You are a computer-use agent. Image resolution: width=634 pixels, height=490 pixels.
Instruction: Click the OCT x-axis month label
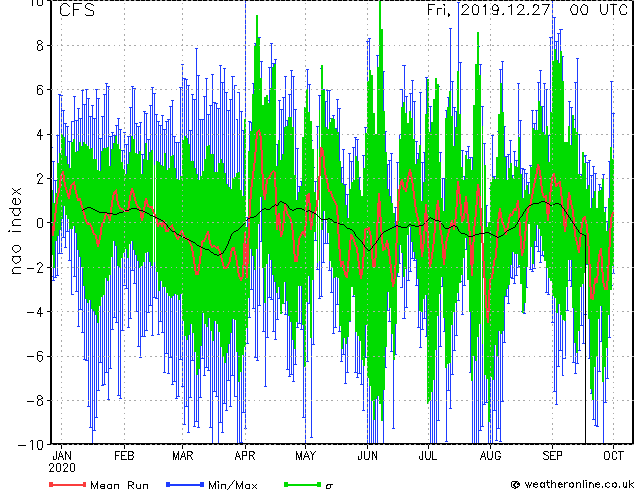click(x=613, y=456)
